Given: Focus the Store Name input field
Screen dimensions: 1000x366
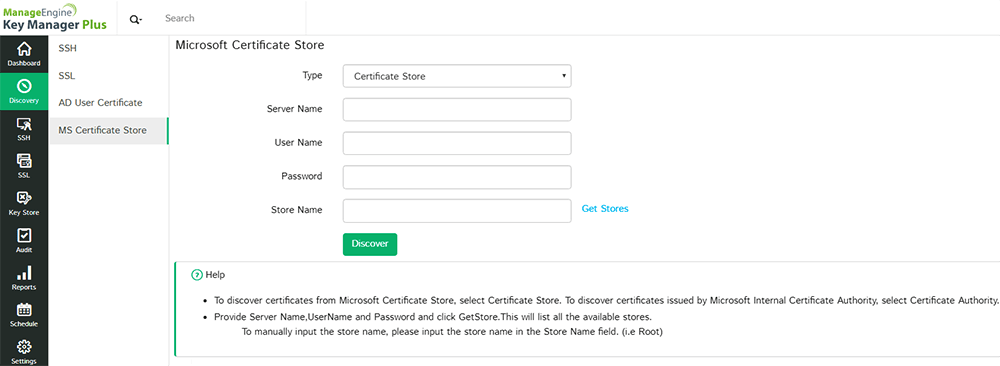Looking at the screenshot, I should (457, 211).
